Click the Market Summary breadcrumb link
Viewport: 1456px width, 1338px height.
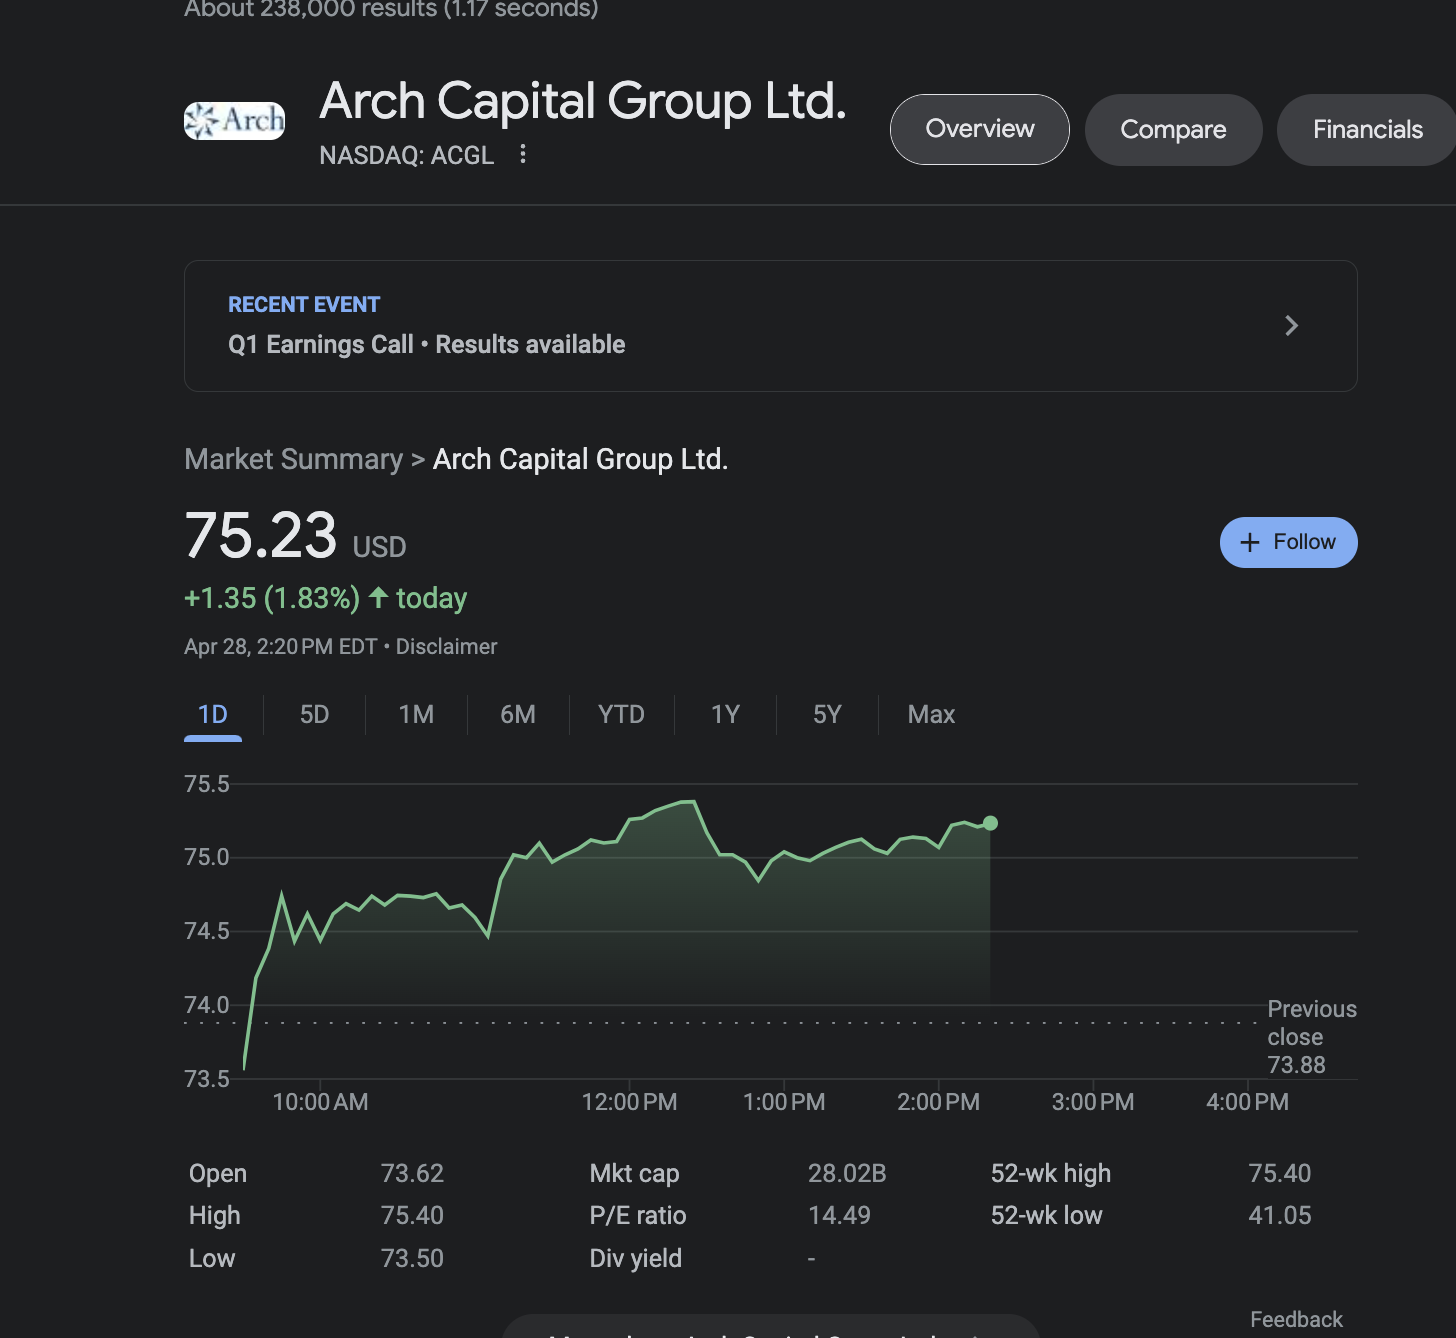click(293, 459)
